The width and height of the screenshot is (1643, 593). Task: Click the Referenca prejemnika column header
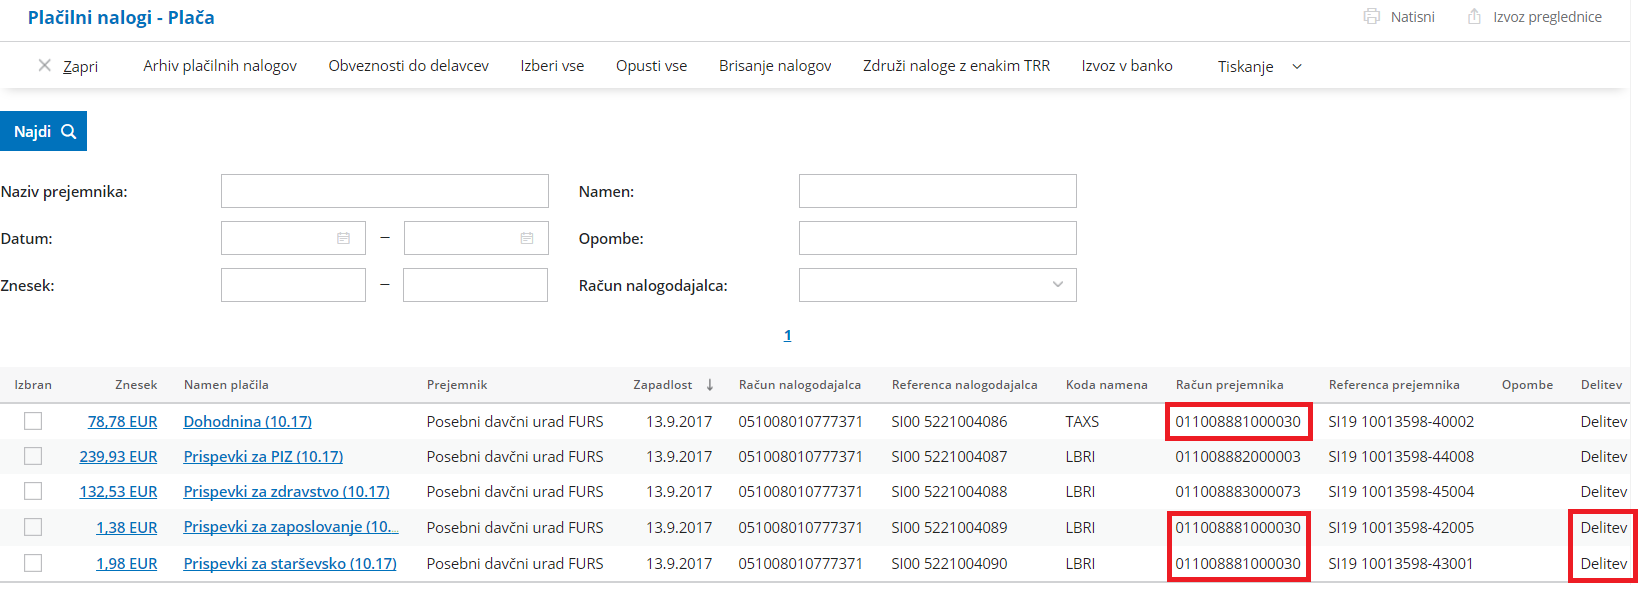click(x=1394, y=384)
